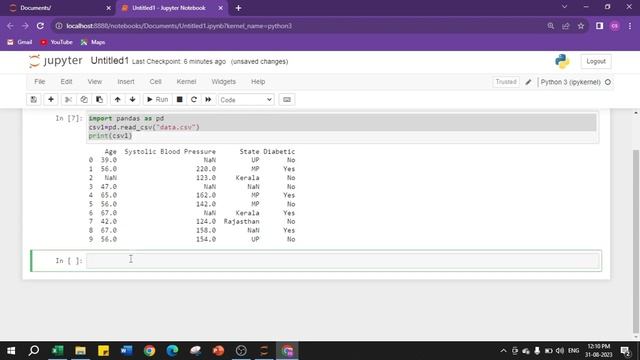Click the Jupyter logo
Viewport: 640px width, 360px height.
click(56, 61)
